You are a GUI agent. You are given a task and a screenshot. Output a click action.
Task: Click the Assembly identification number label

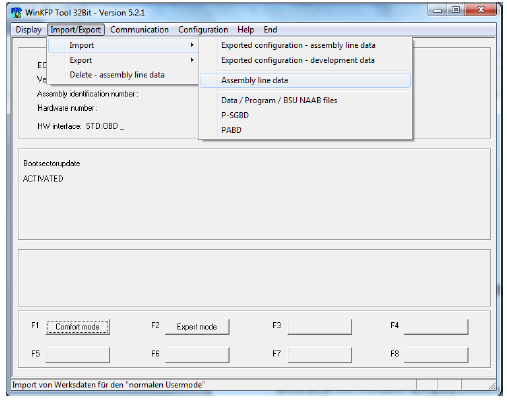click(x=87, y=94)
